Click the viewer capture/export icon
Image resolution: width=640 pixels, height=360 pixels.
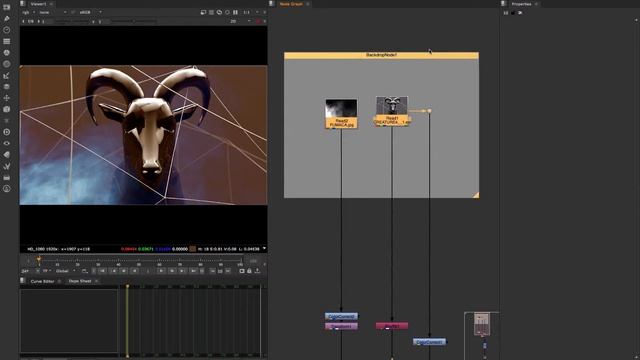[257, 271]
